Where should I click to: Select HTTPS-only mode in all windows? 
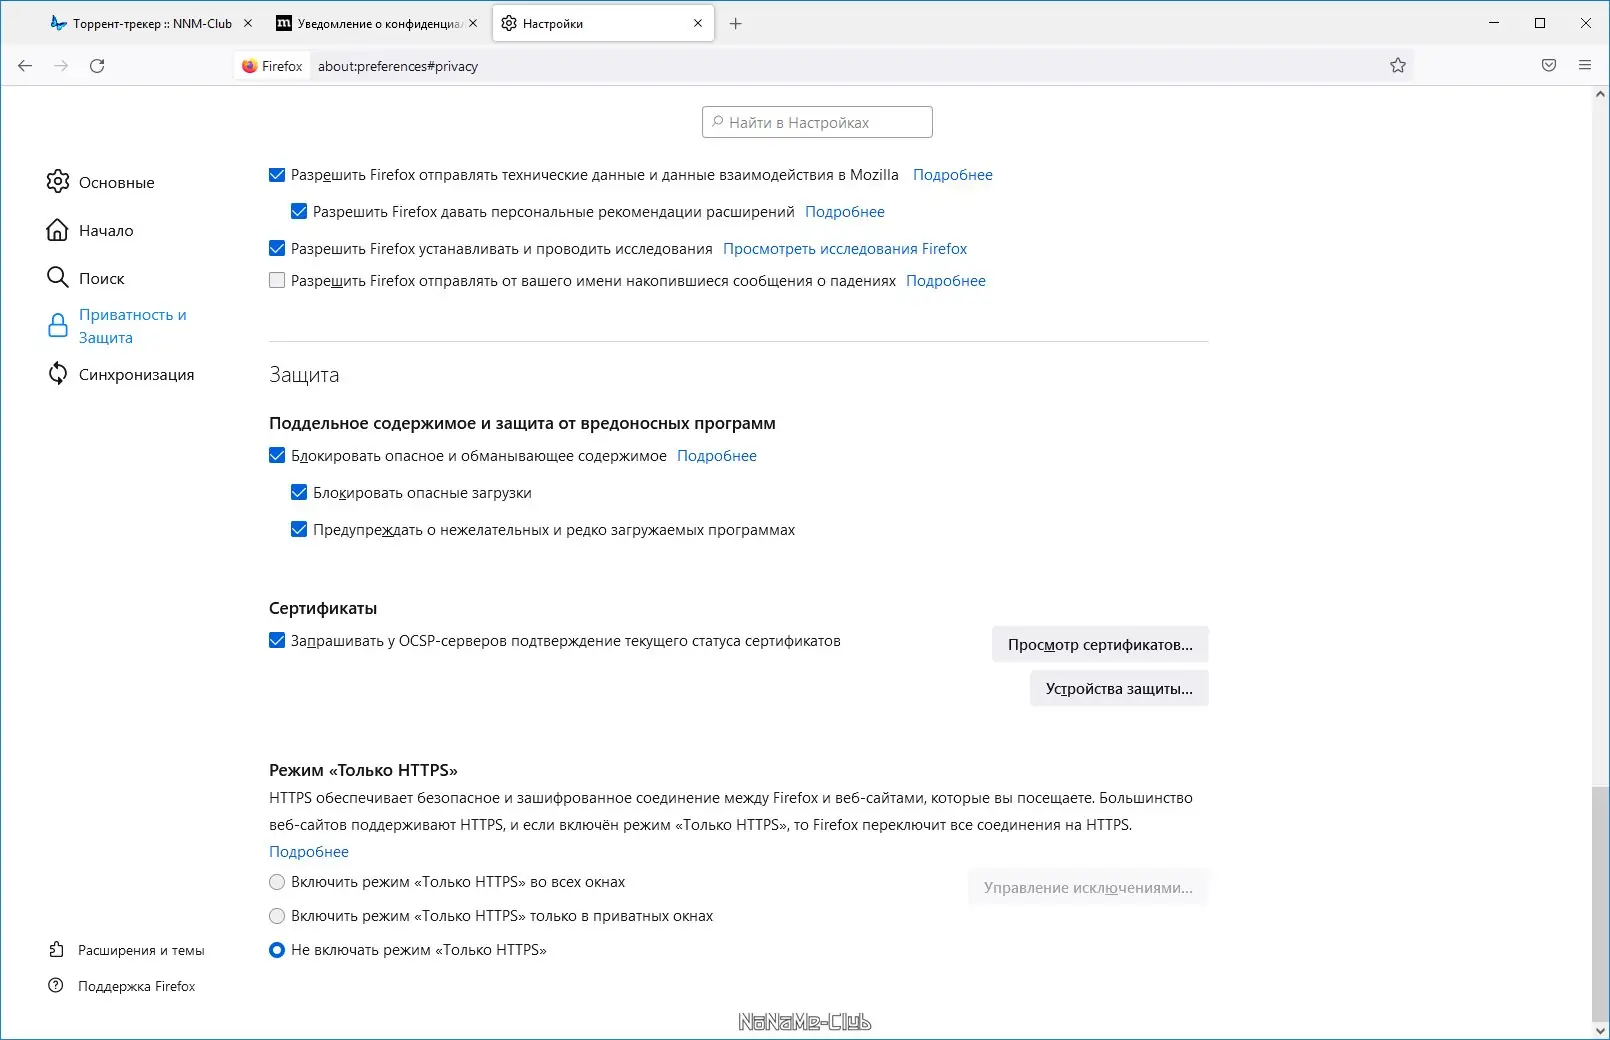tap(277, 882)
